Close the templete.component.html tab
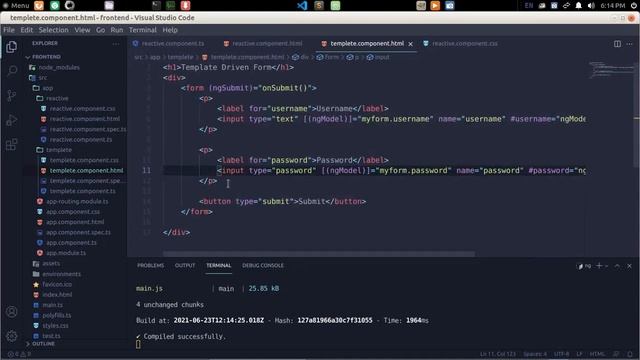The width and height of the screenshot is (640, 360). pos(411,44)
